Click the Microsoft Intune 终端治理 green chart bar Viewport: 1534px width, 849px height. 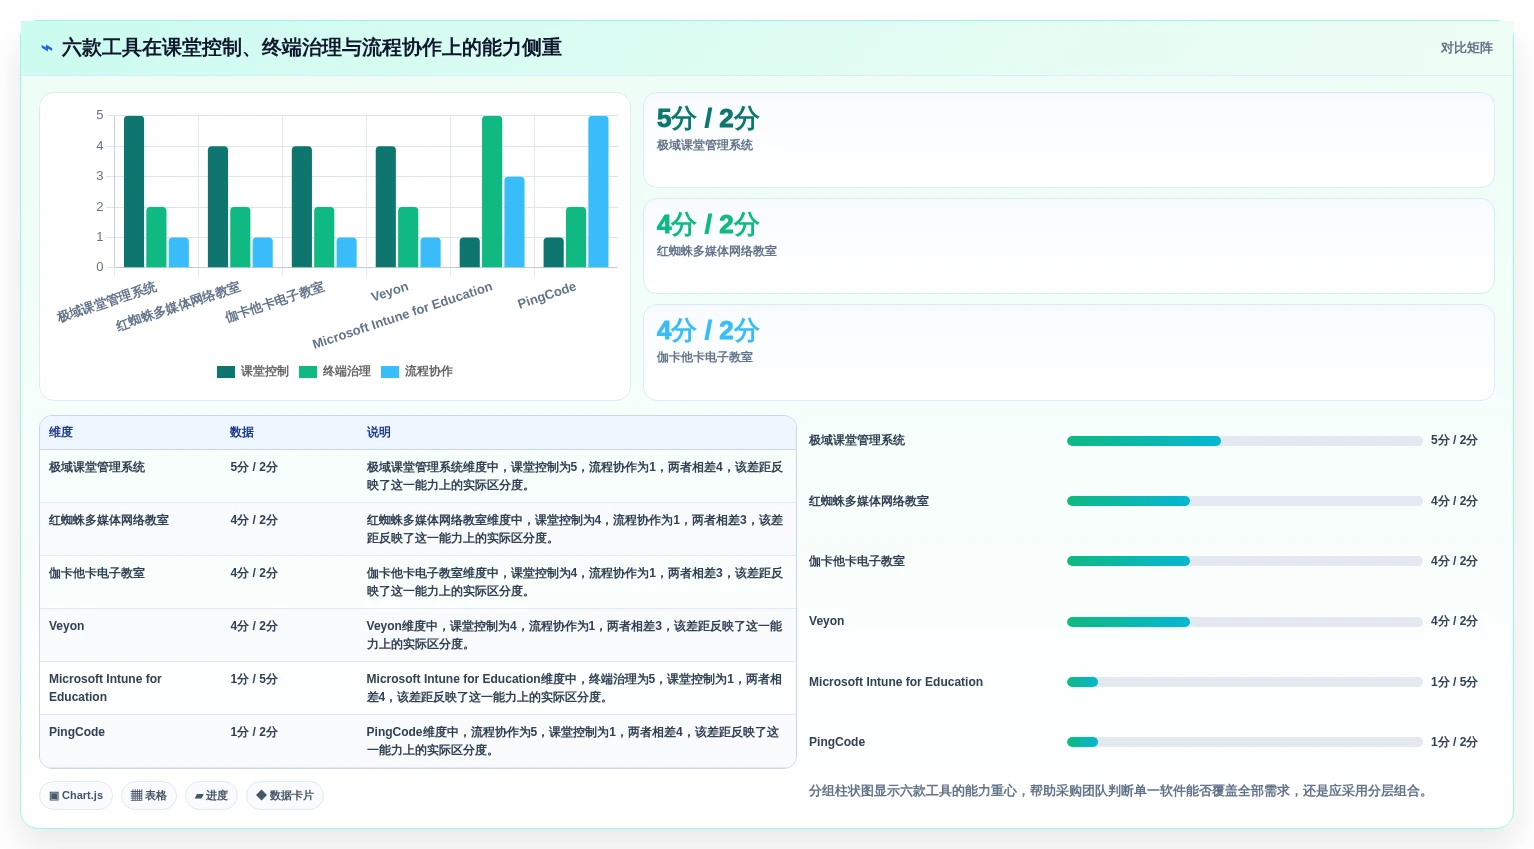click(x=492, y=191)
